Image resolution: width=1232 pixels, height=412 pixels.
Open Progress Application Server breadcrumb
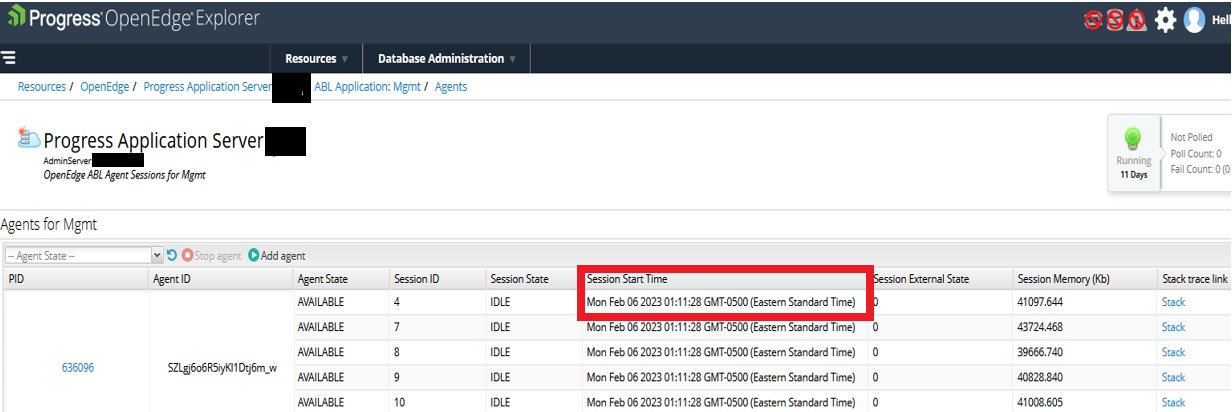tap(207, 87)
